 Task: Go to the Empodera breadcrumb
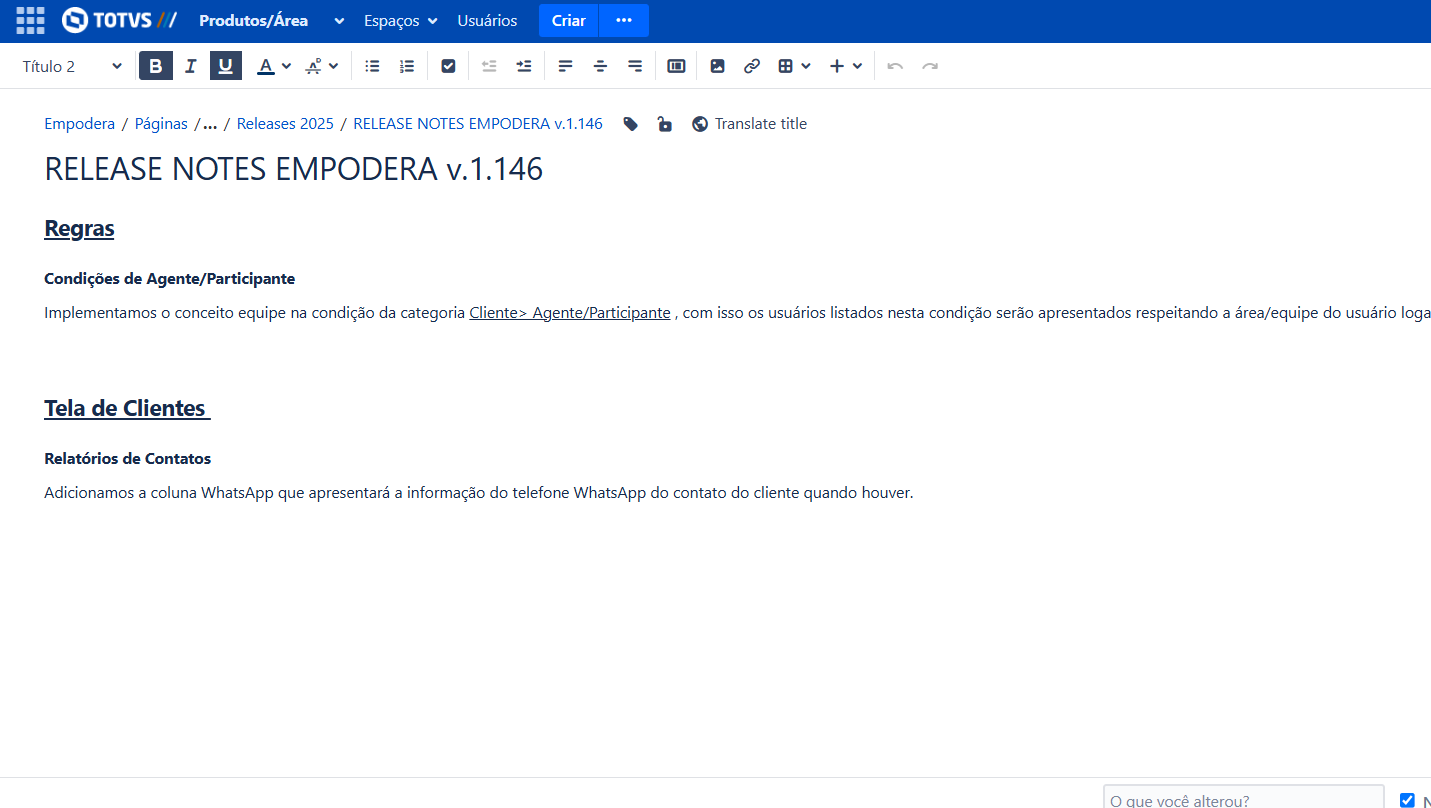tap(79, 124)
